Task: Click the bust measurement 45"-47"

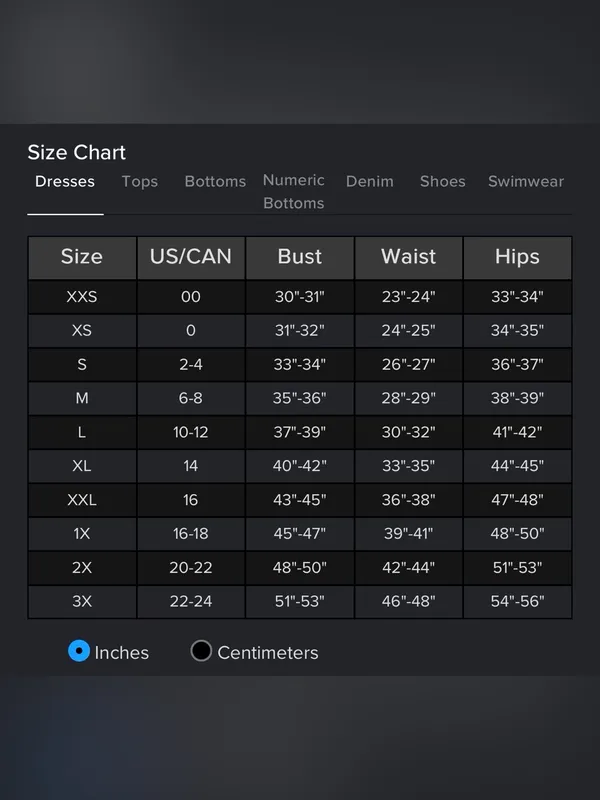Action: tap(300, 534)
